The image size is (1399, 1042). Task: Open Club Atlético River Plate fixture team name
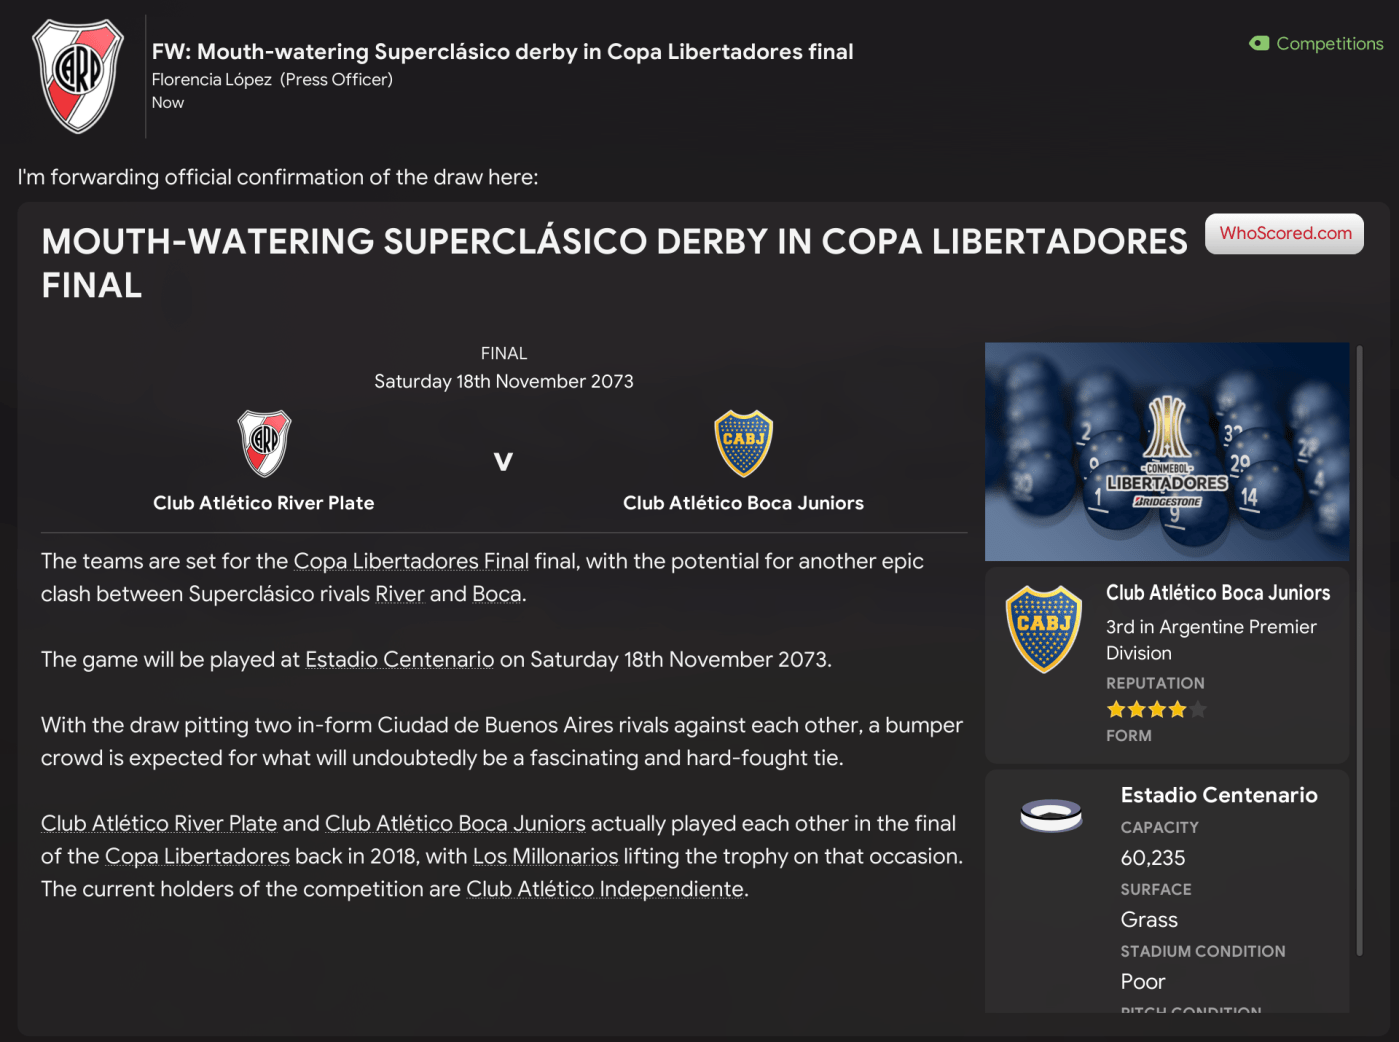coord(264,503)
